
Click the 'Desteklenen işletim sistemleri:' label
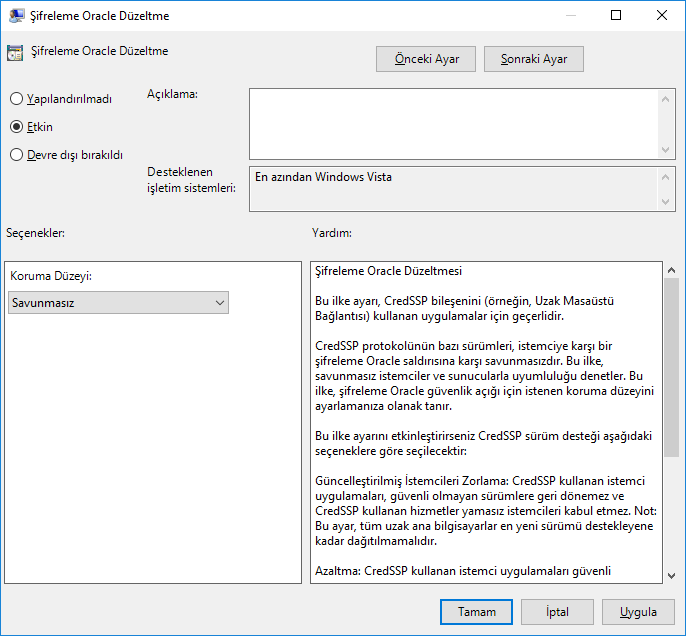point(191,180)
